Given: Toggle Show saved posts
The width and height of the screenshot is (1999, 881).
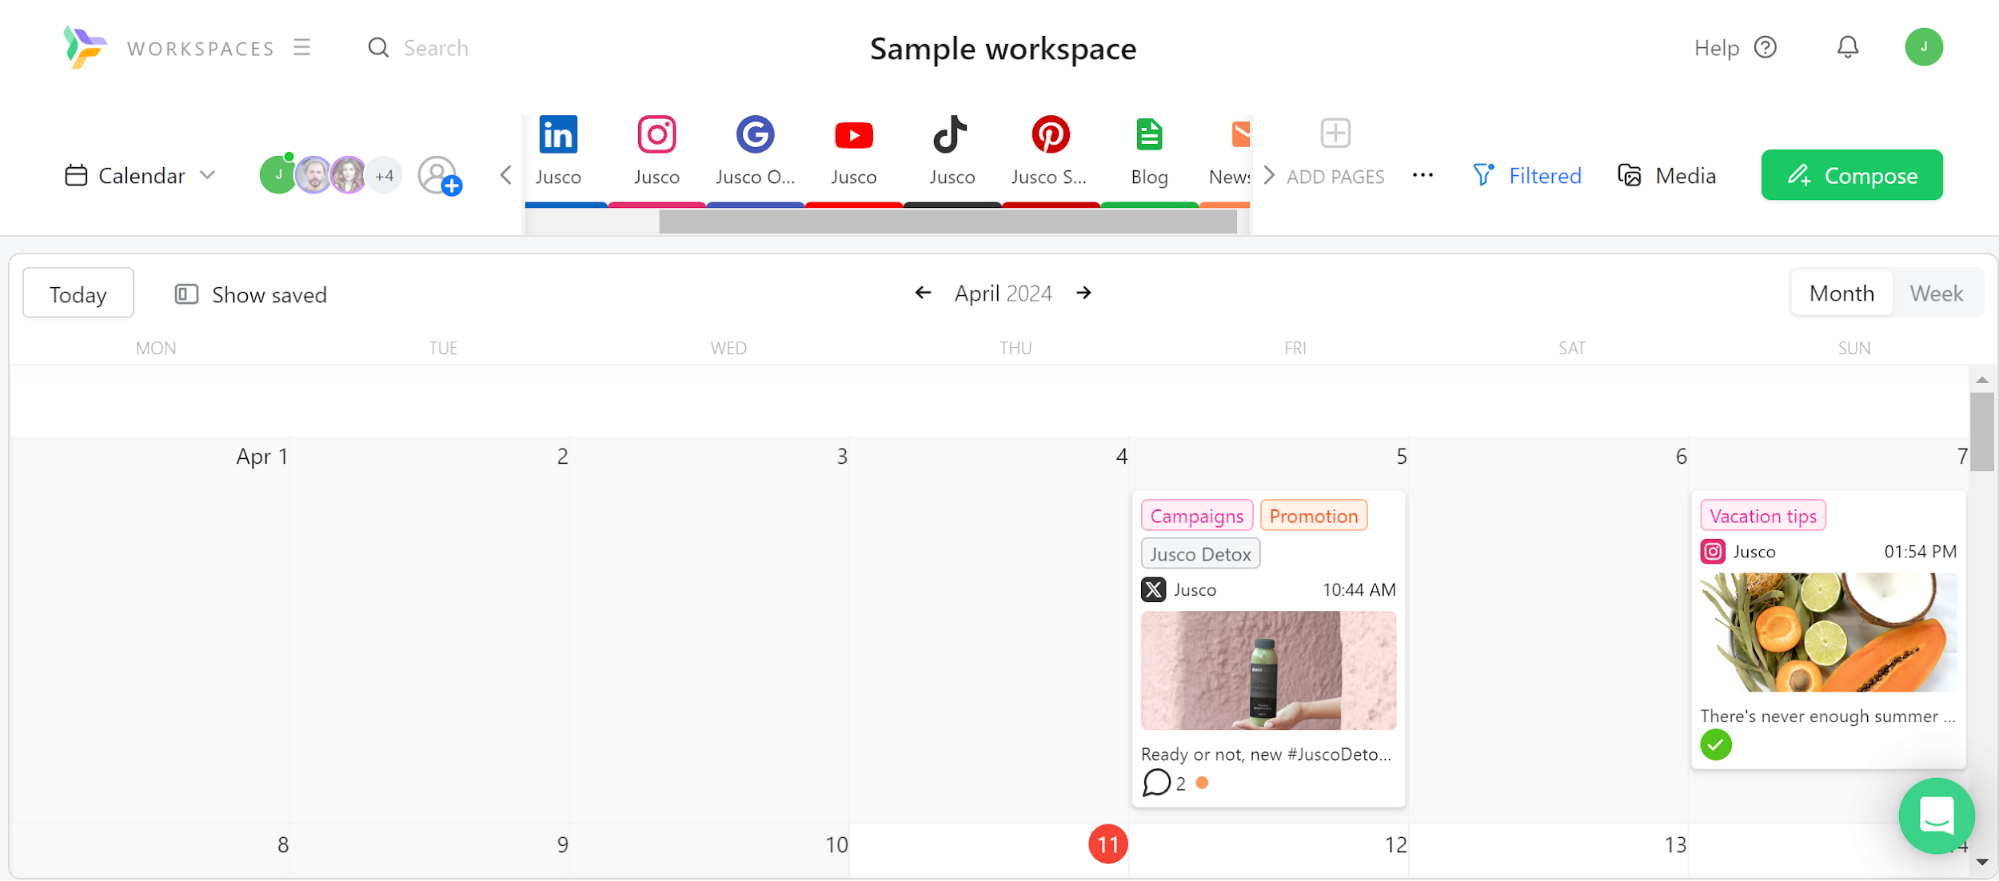Looking at the screenshot, I should 251,294.
